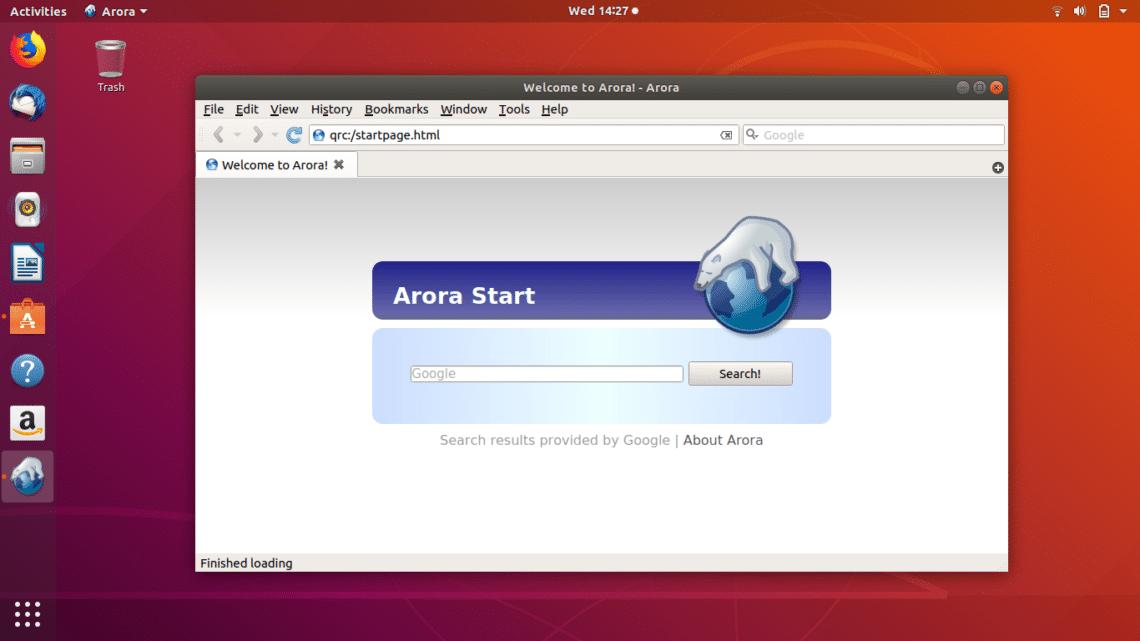Follow the About Arora link
Viewport: 1140px width, 641px height.
(723, 440)
